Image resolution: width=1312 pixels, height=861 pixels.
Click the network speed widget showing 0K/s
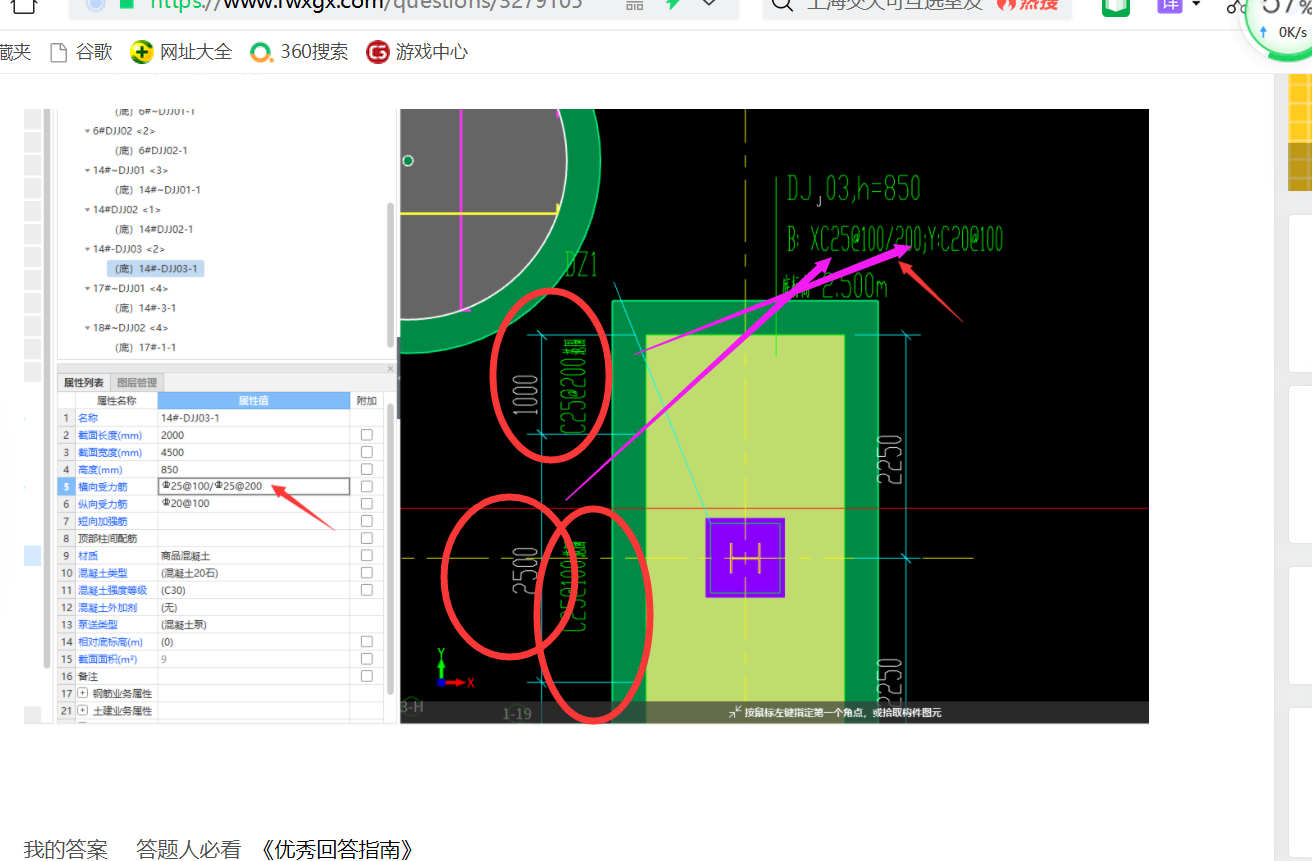pyautogui.click(x=1285, y=30)
